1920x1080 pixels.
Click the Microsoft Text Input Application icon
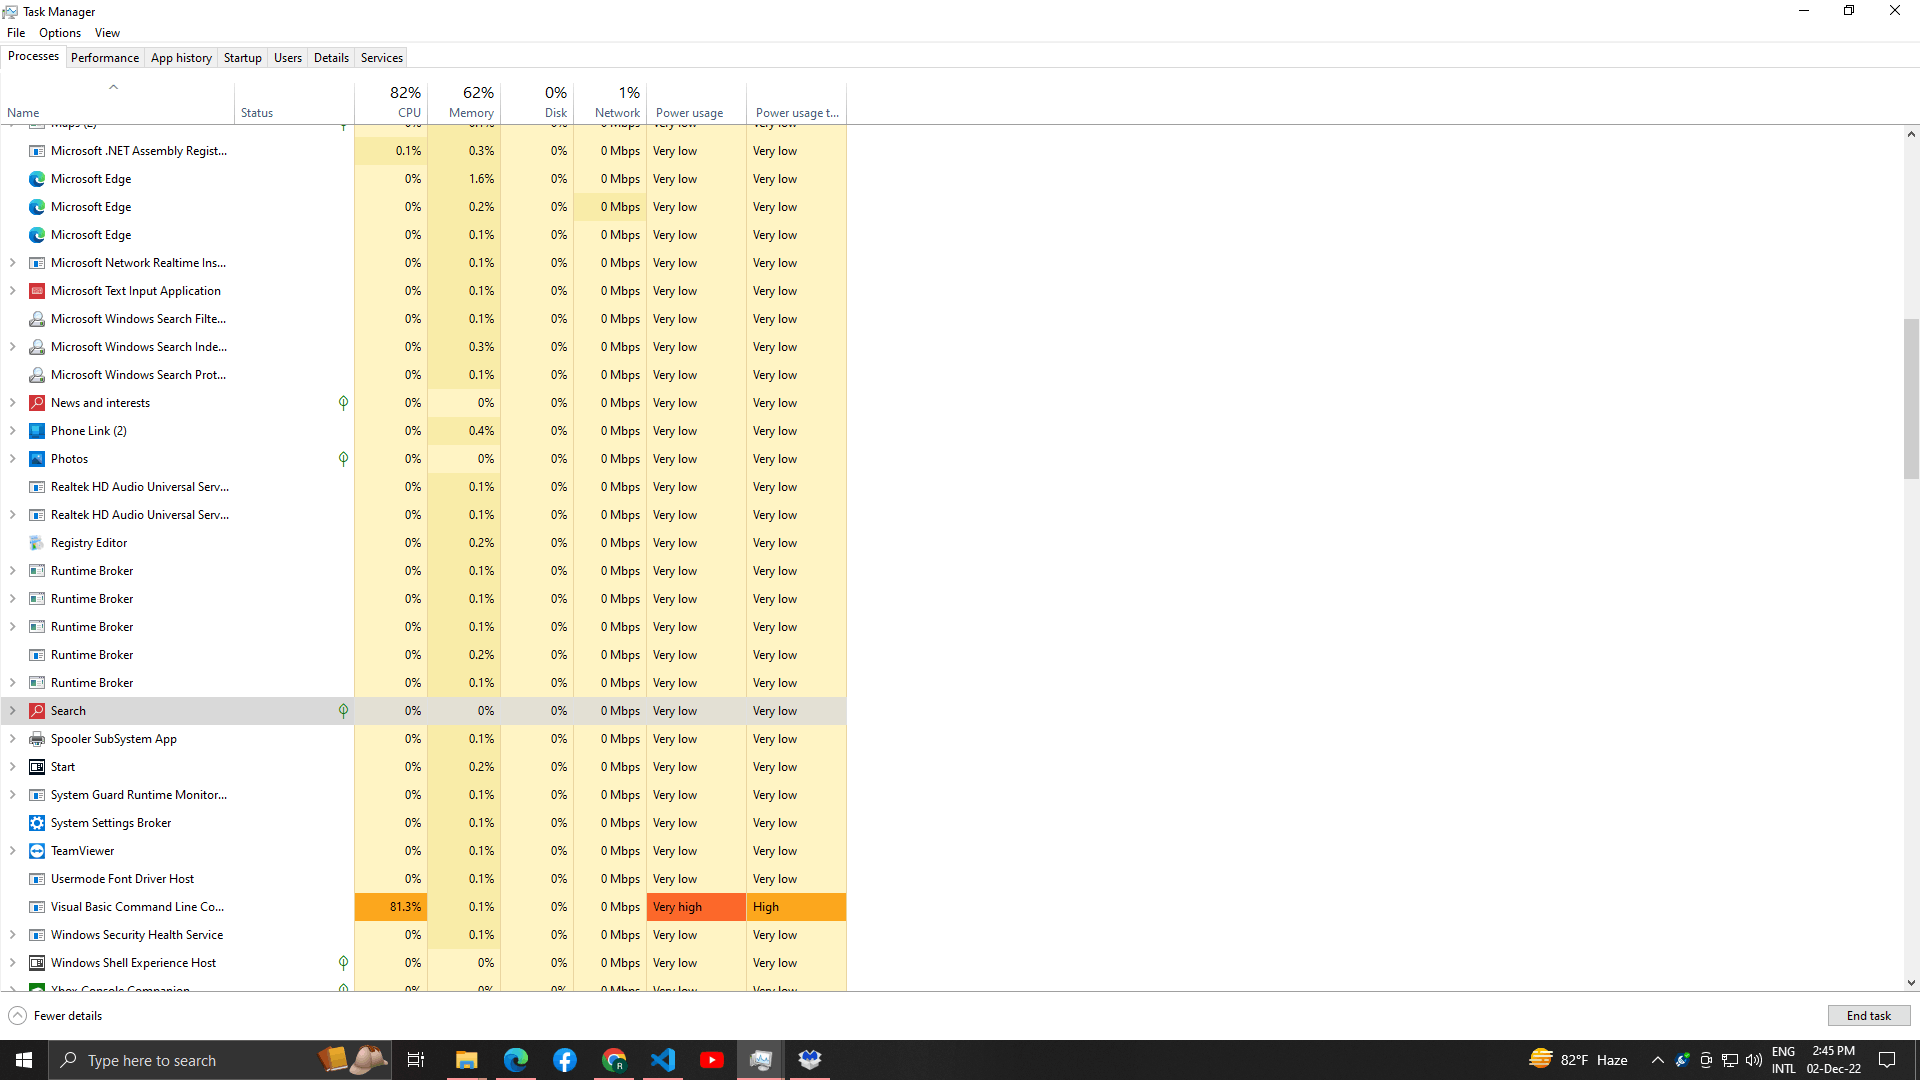[x=36, y=290]
